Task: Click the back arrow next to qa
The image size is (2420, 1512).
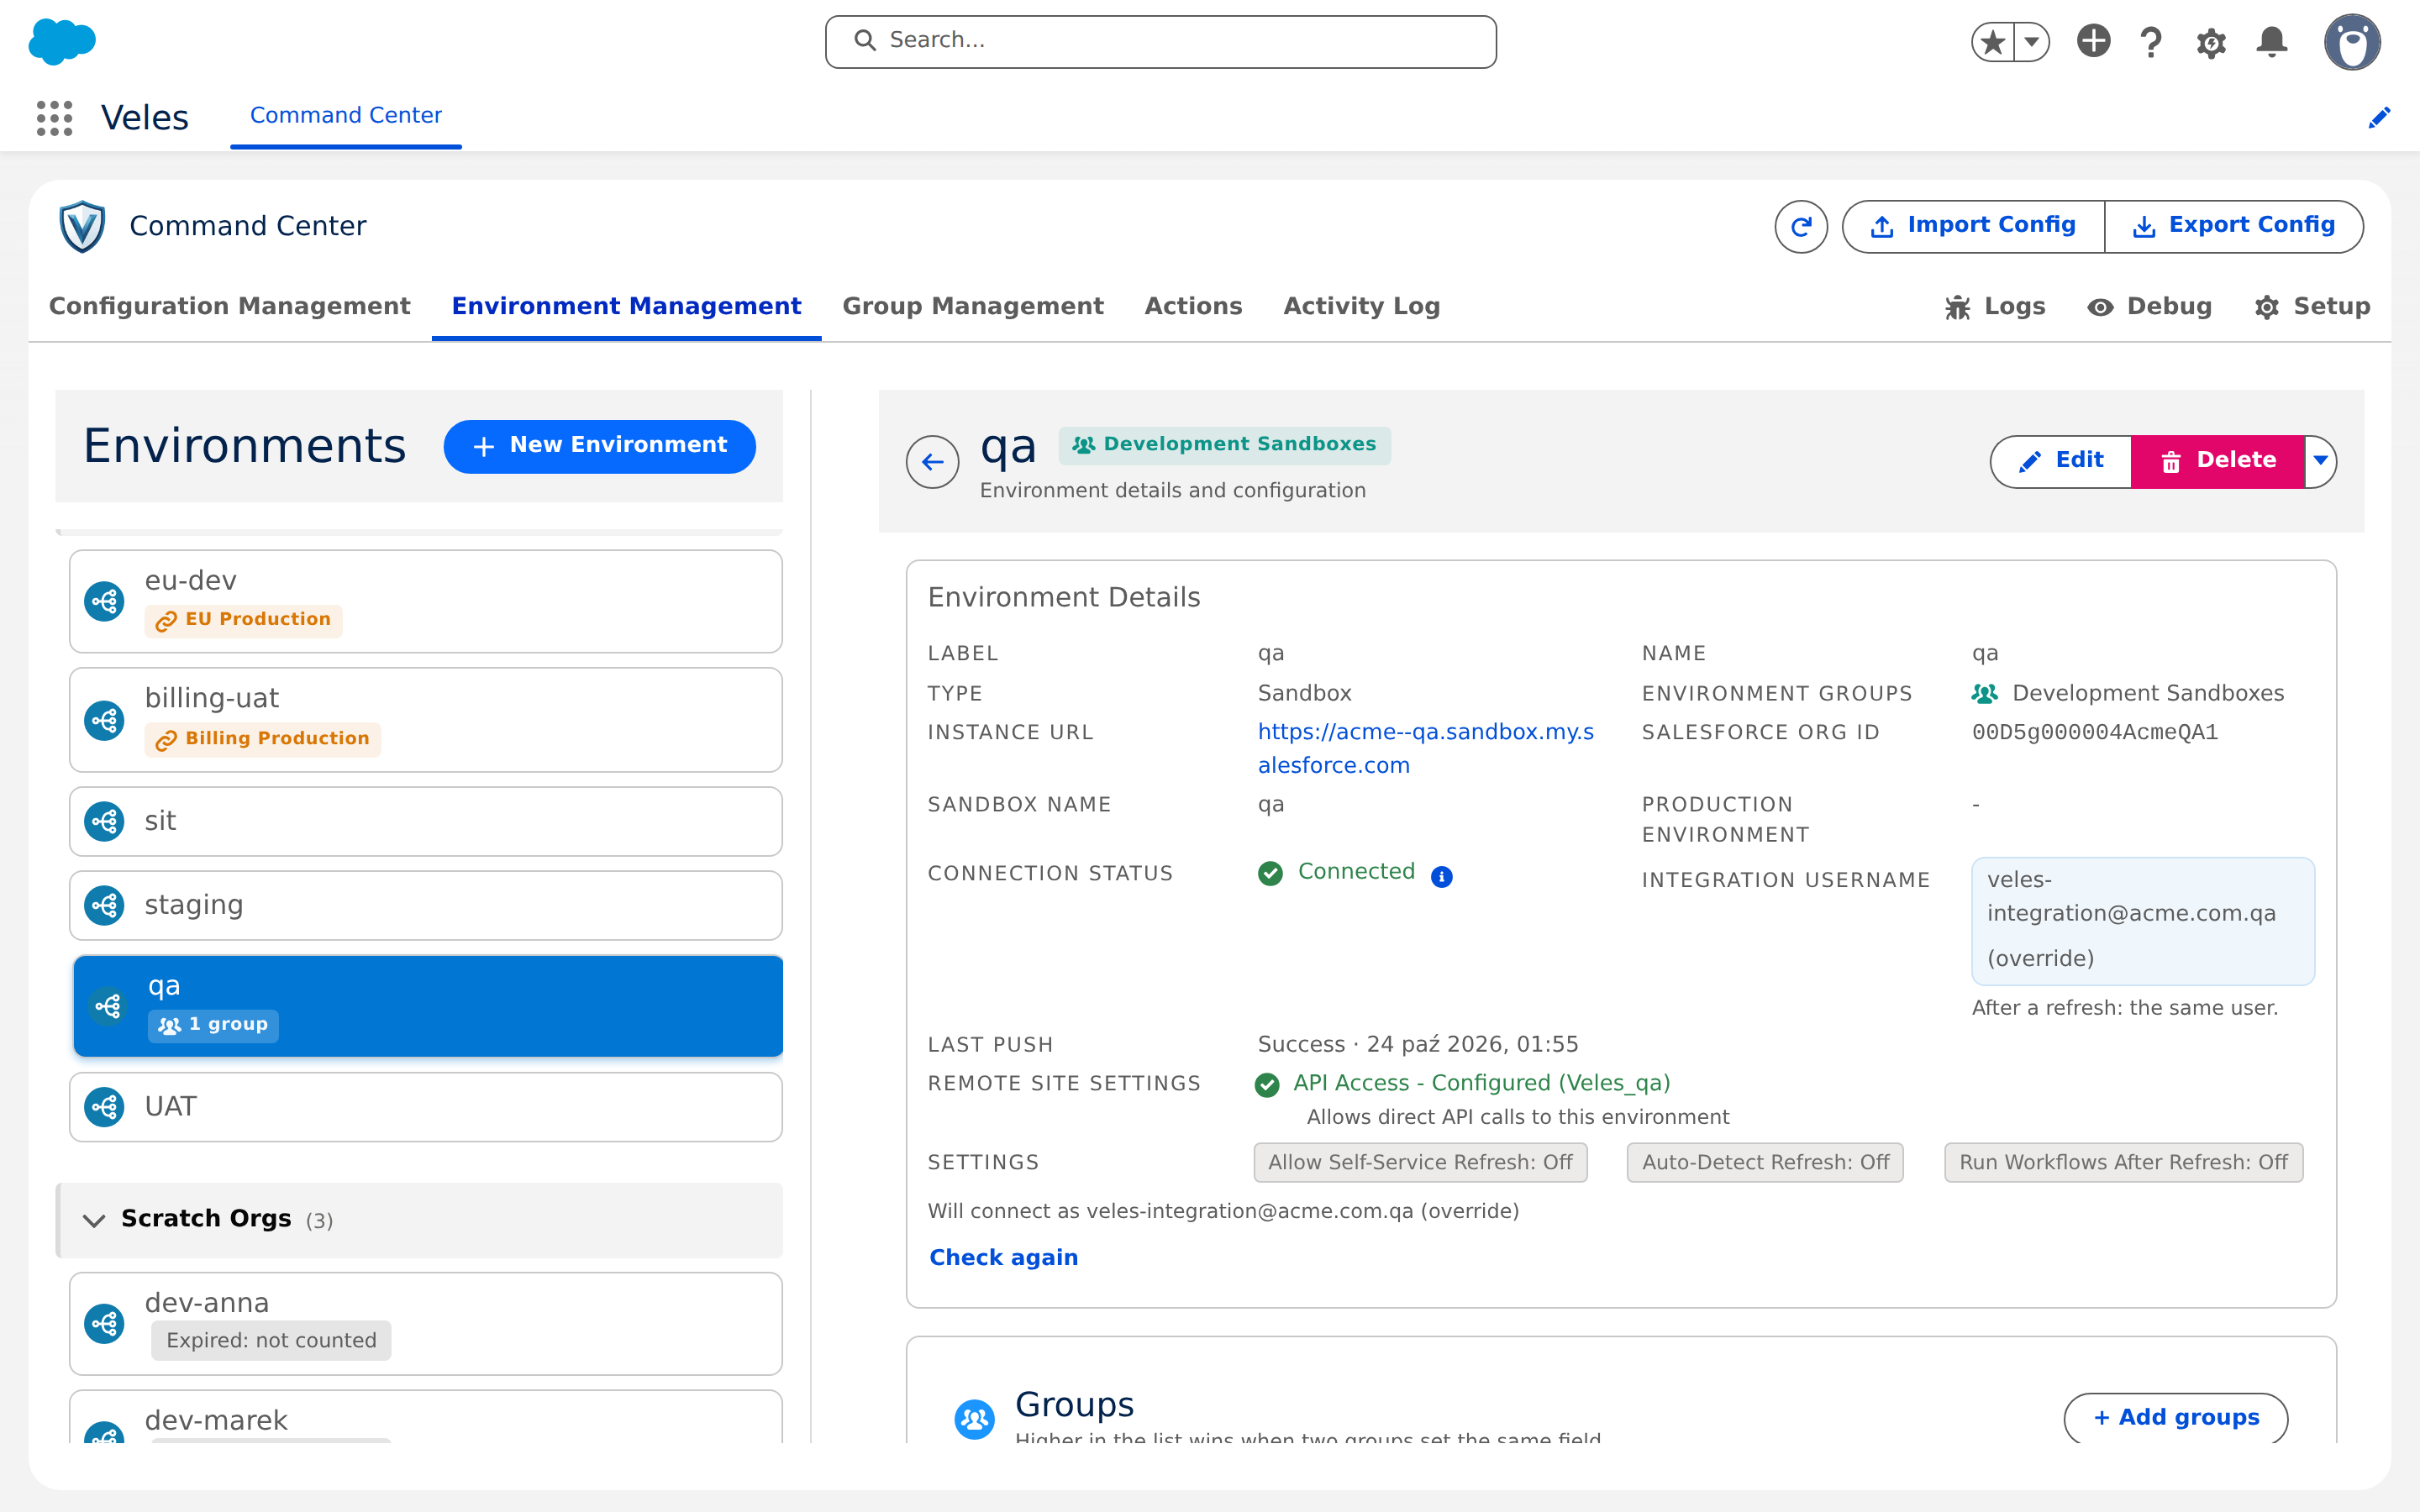Action: point(932,462)
